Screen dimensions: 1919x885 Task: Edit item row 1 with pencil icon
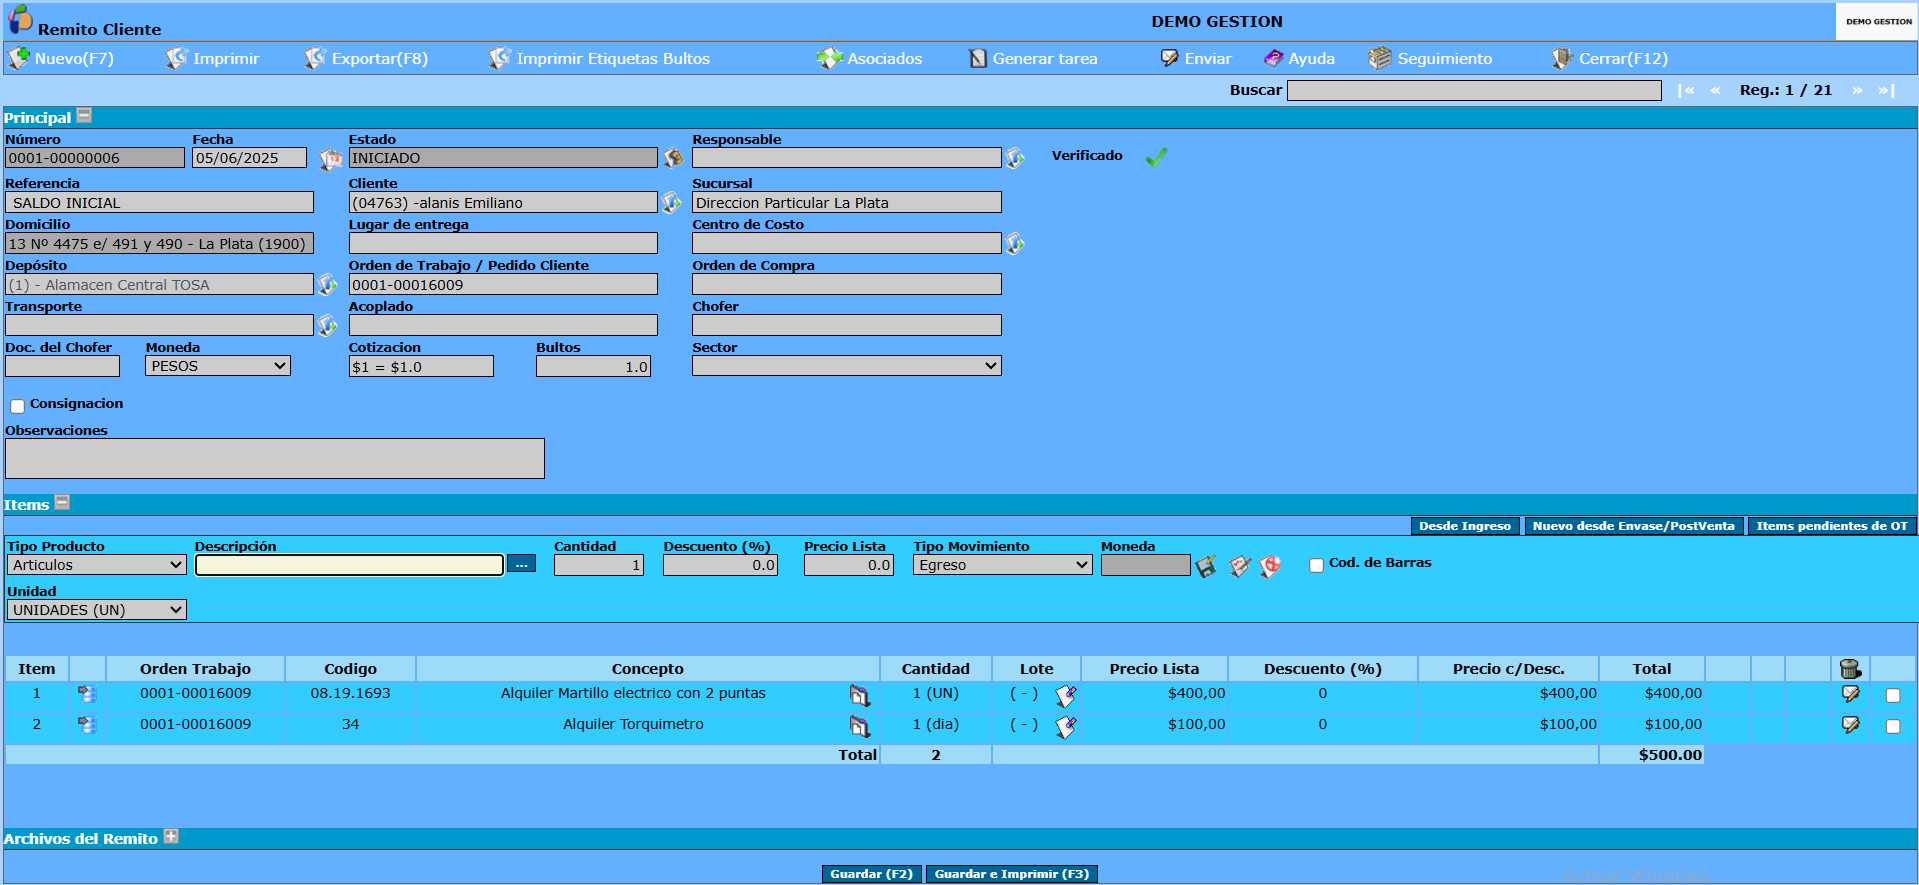pyautogui.click(x=1851, y=694)
